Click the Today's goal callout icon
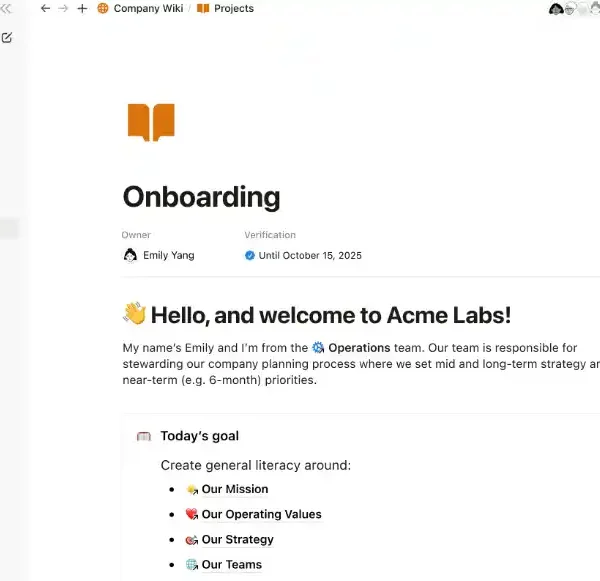Screen dimensions: 600x581 click(143, 436)
